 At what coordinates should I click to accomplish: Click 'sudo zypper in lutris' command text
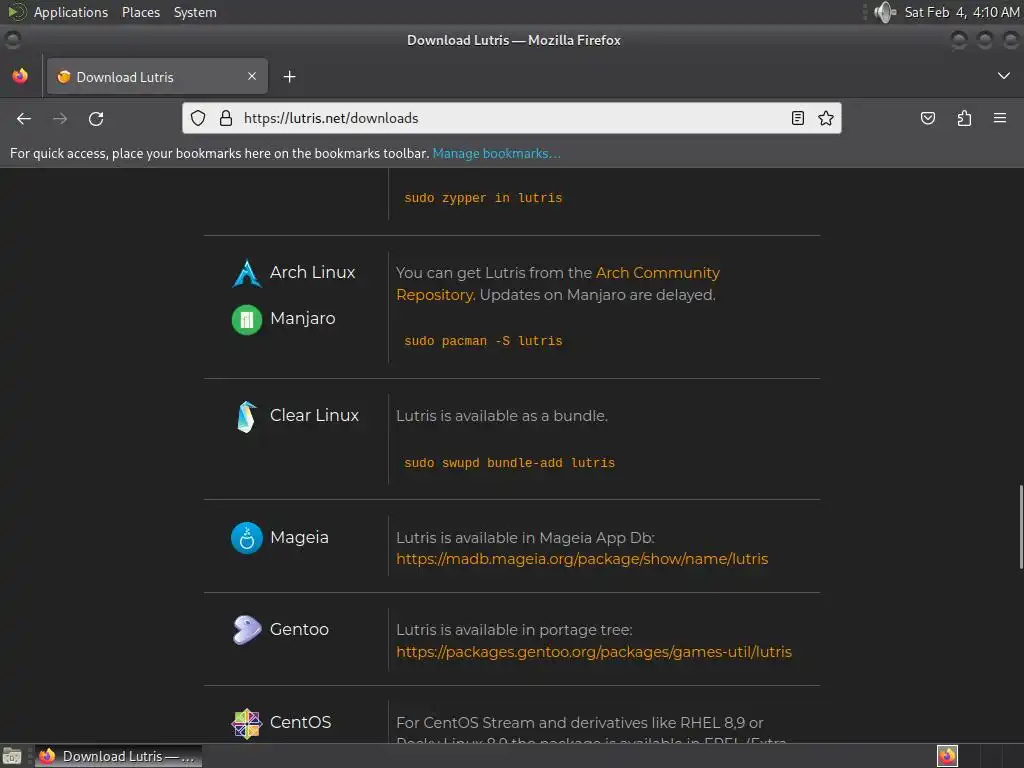click(483, 198)
